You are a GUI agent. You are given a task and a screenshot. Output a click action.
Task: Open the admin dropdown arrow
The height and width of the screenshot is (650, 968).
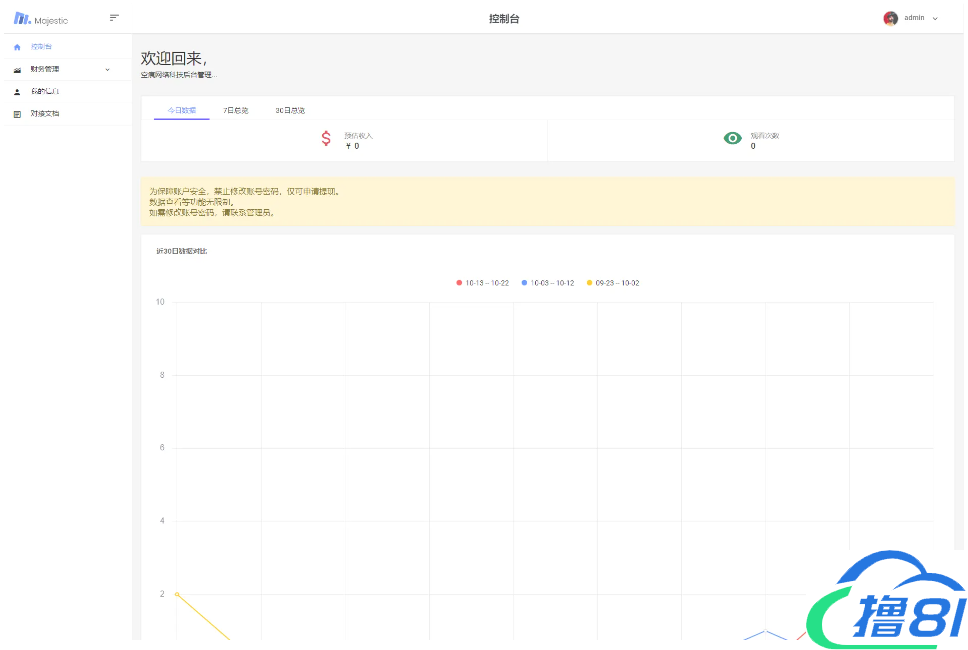(x=935, y=18)
